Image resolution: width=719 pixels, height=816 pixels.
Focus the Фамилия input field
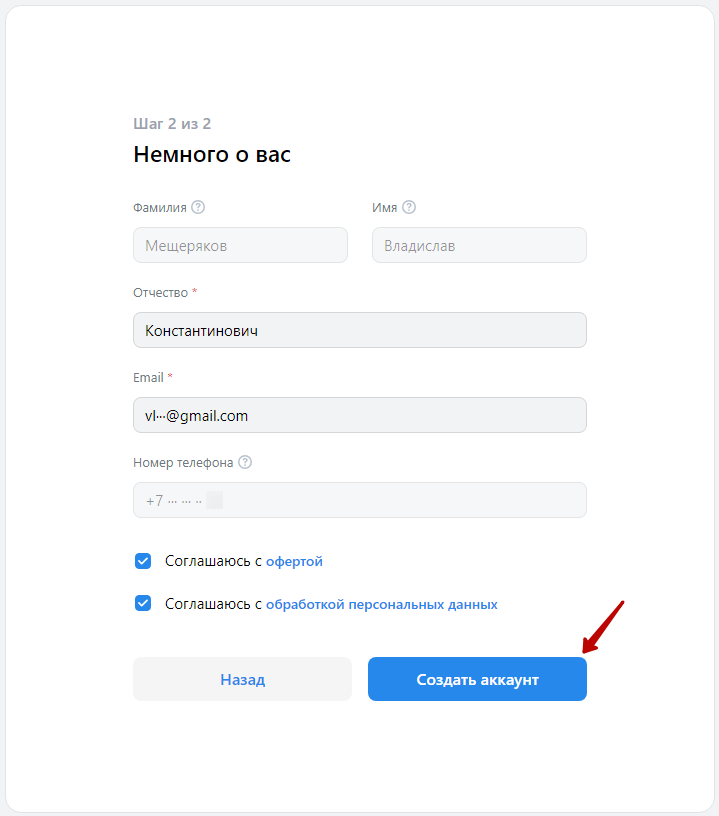pos(240,245)
